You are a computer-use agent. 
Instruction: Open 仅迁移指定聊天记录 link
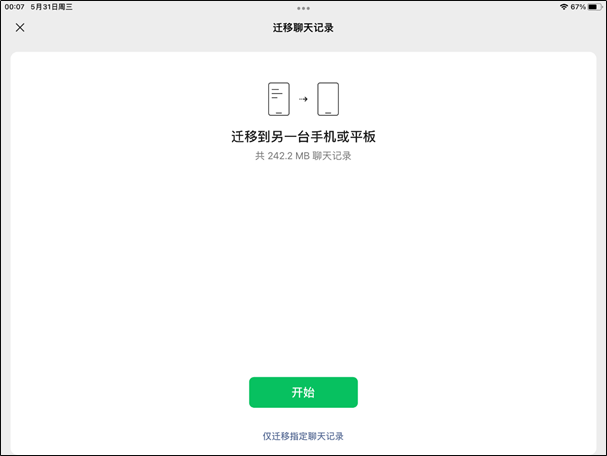pyautogui.click(x=303, y=436)
